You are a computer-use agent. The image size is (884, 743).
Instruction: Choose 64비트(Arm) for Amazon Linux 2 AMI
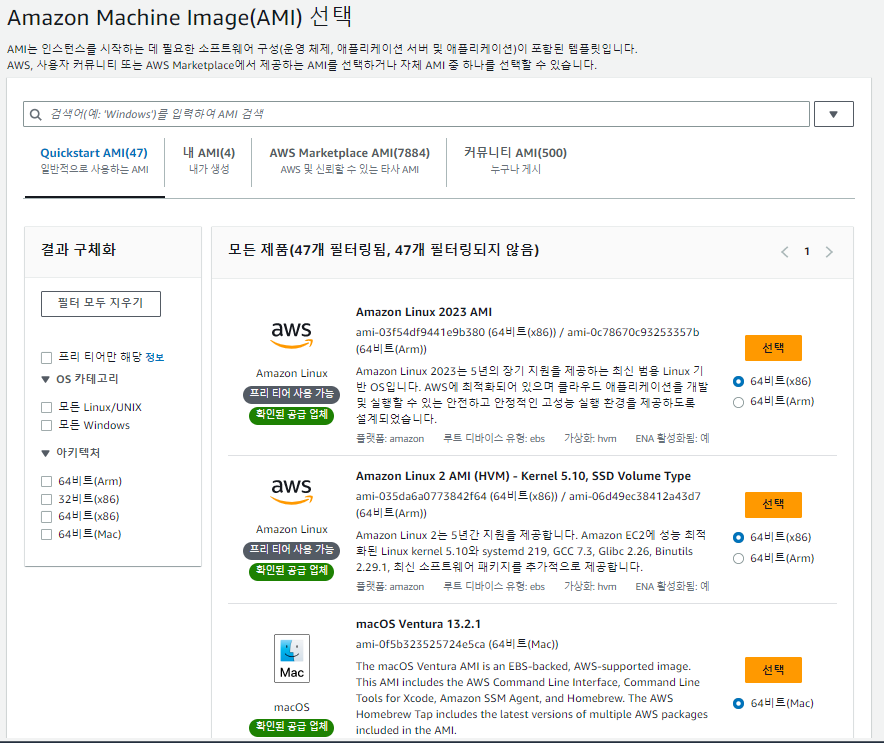[x=738, y=558]
